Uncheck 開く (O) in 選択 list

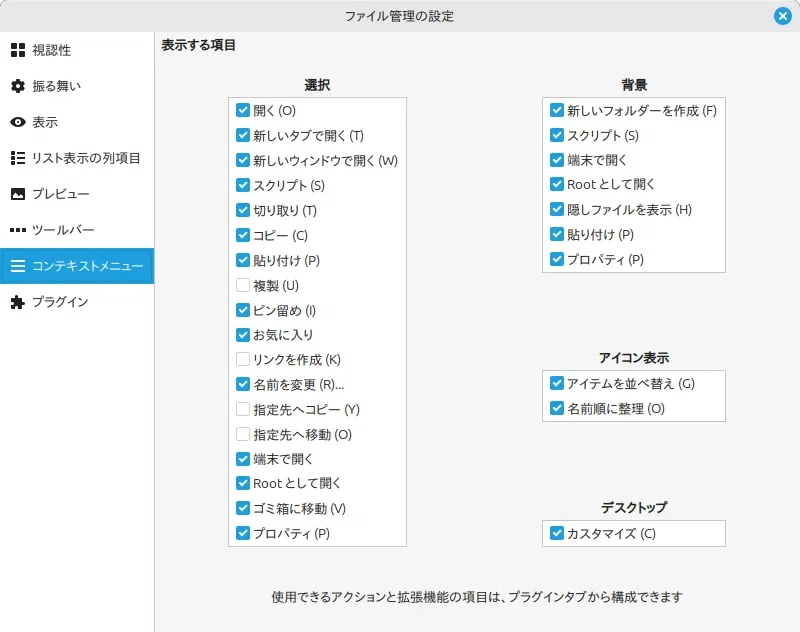point(243,110)
